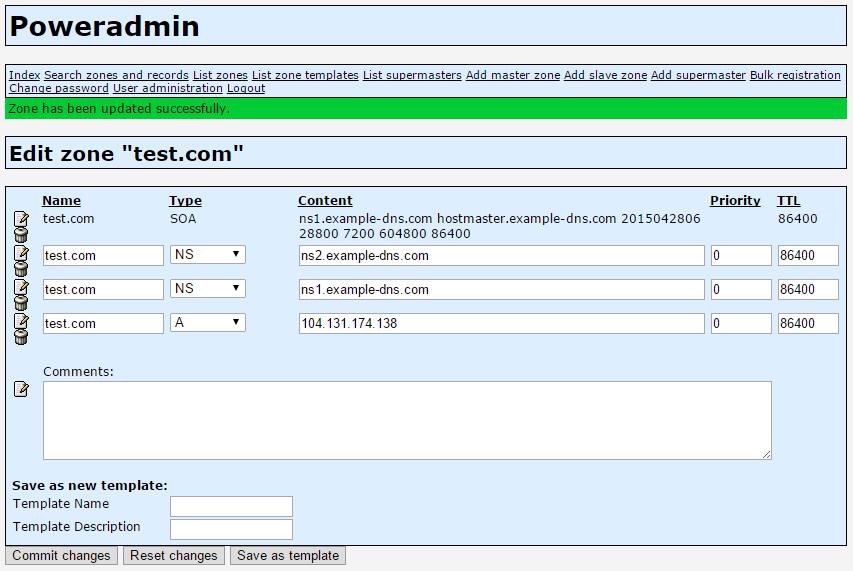Delete the 104.131.174.138 A record trash icon
Image resolution: width=853 pixels, height=571 pixels.
click(21, 337)
